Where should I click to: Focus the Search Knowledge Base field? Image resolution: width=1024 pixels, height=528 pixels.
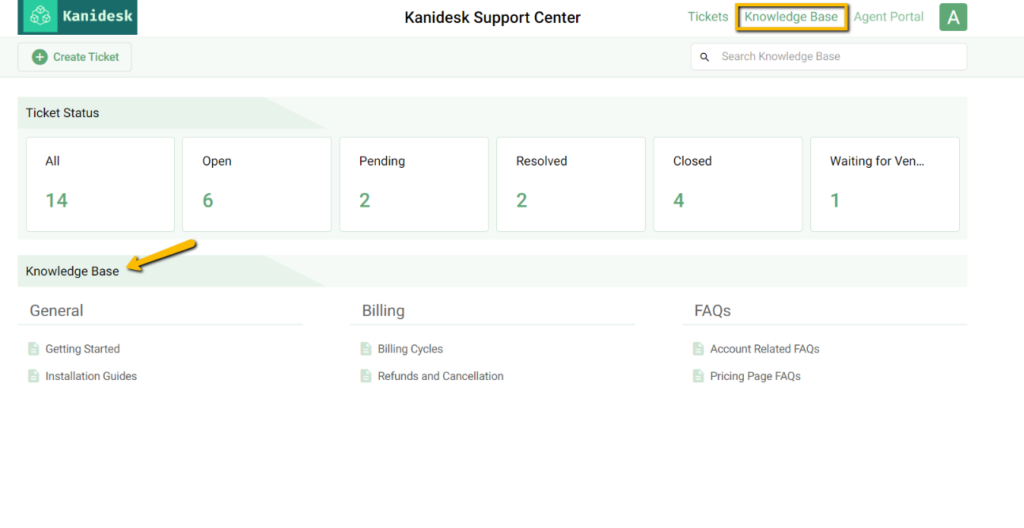829,57
